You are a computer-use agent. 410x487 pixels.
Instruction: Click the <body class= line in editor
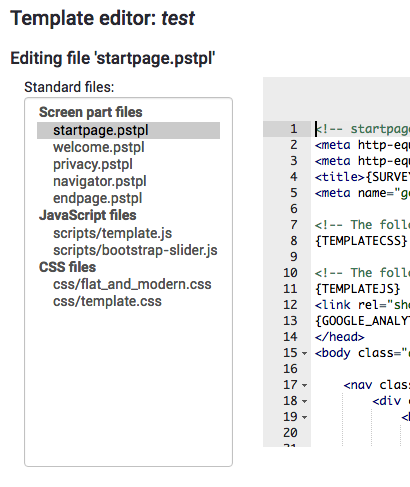(362, 353)
